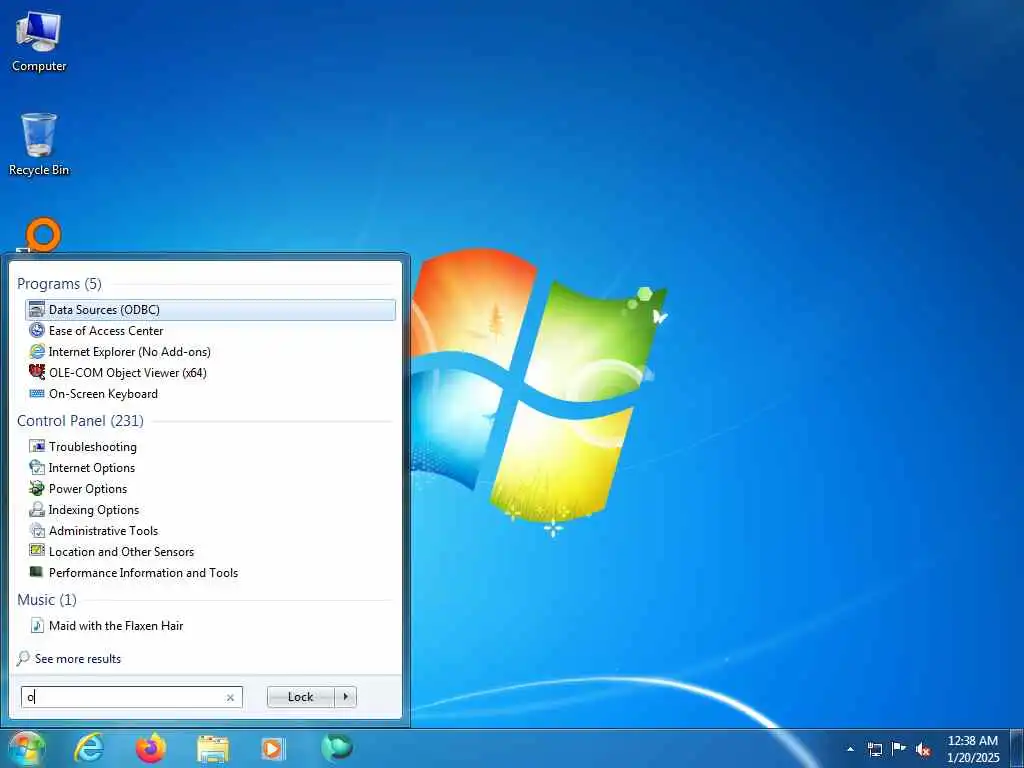
Task: Launch Firefox from the taskbar
Action: click(x=151, y=748)
